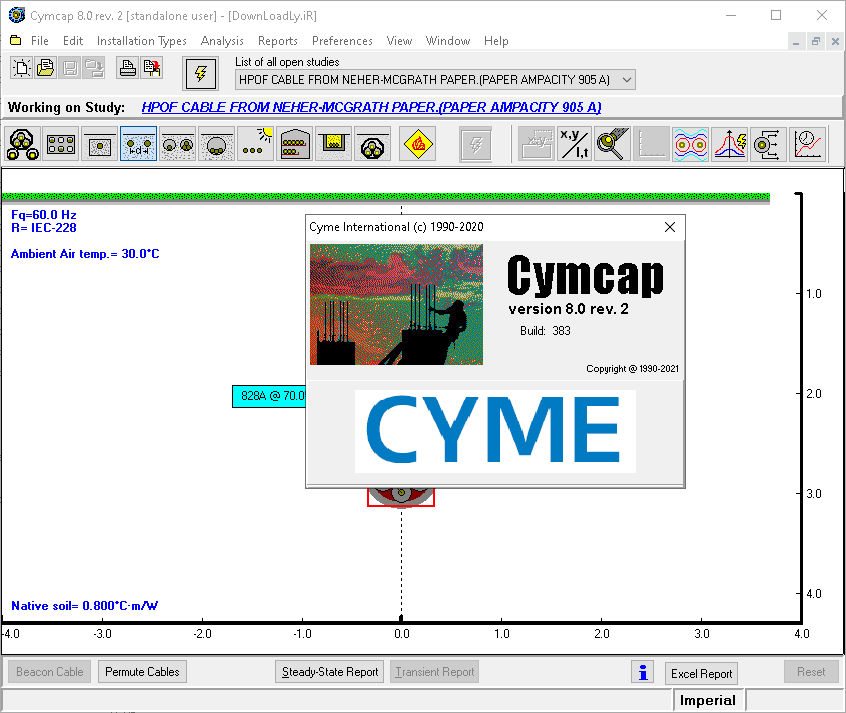Click the disabled axes graph icon
Screen dimensions: 846x713
(x=652, y=144)
